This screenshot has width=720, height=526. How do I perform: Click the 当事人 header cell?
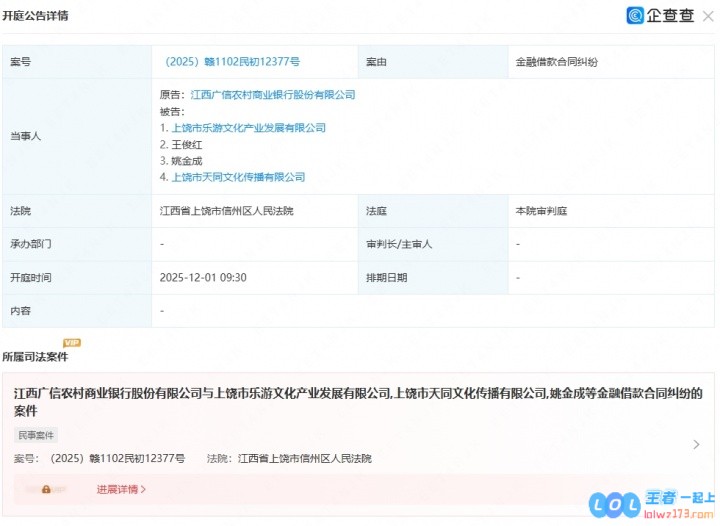tap(77, 136)
